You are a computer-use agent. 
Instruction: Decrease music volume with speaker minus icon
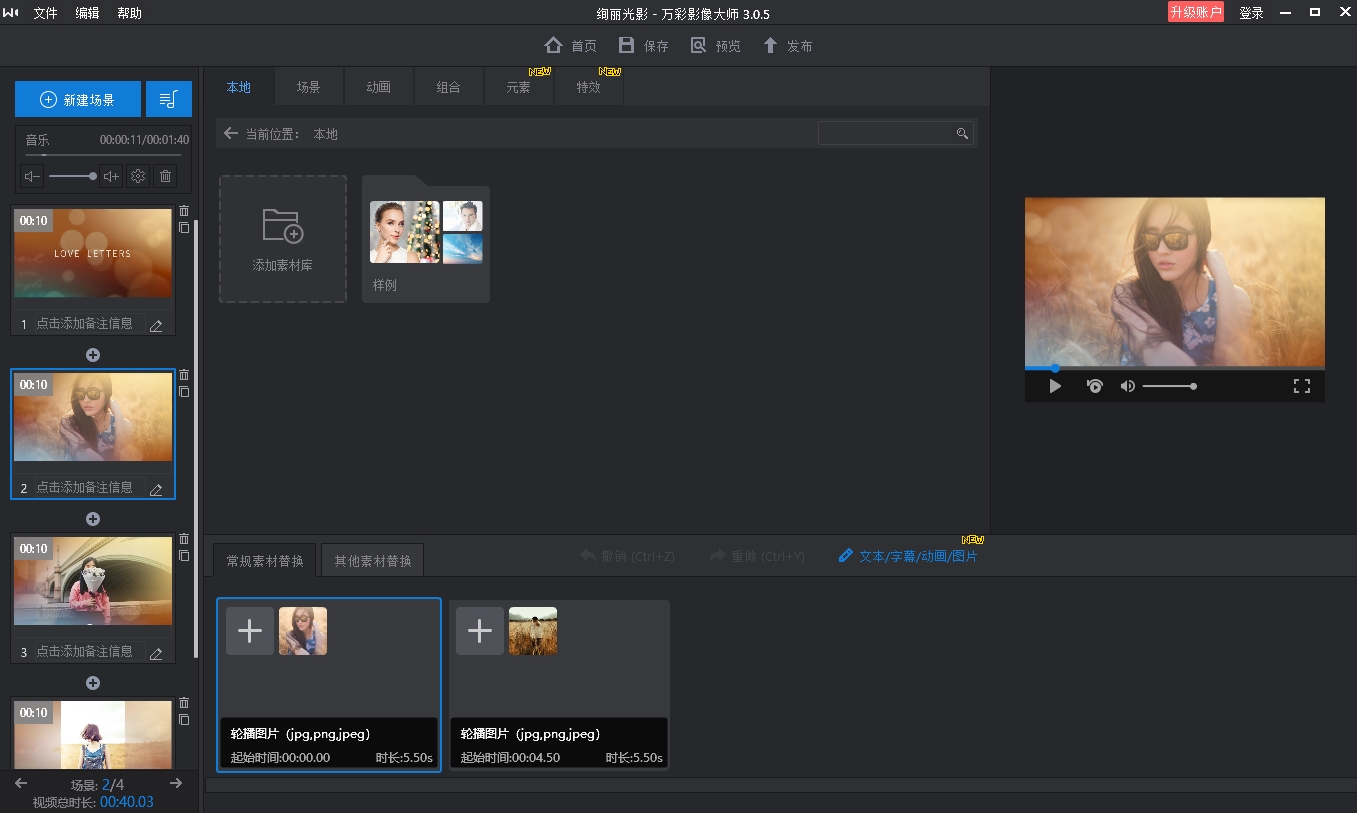click(x=33, y=176)
